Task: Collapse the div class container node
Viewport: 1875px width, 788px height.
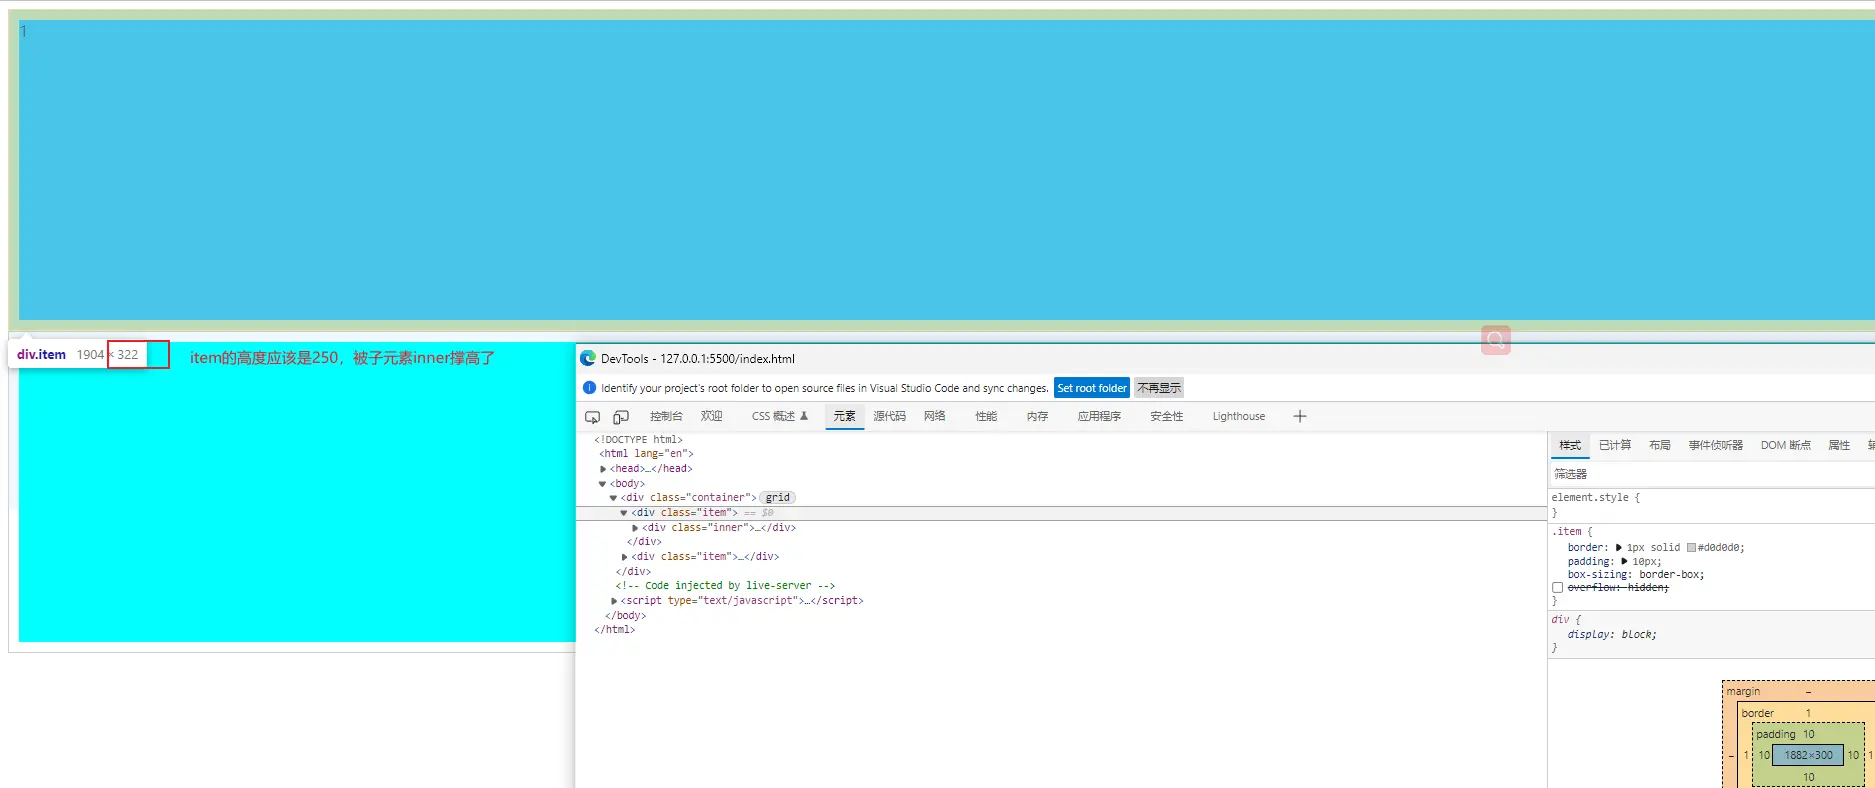Action: click(x=613, y=498)
